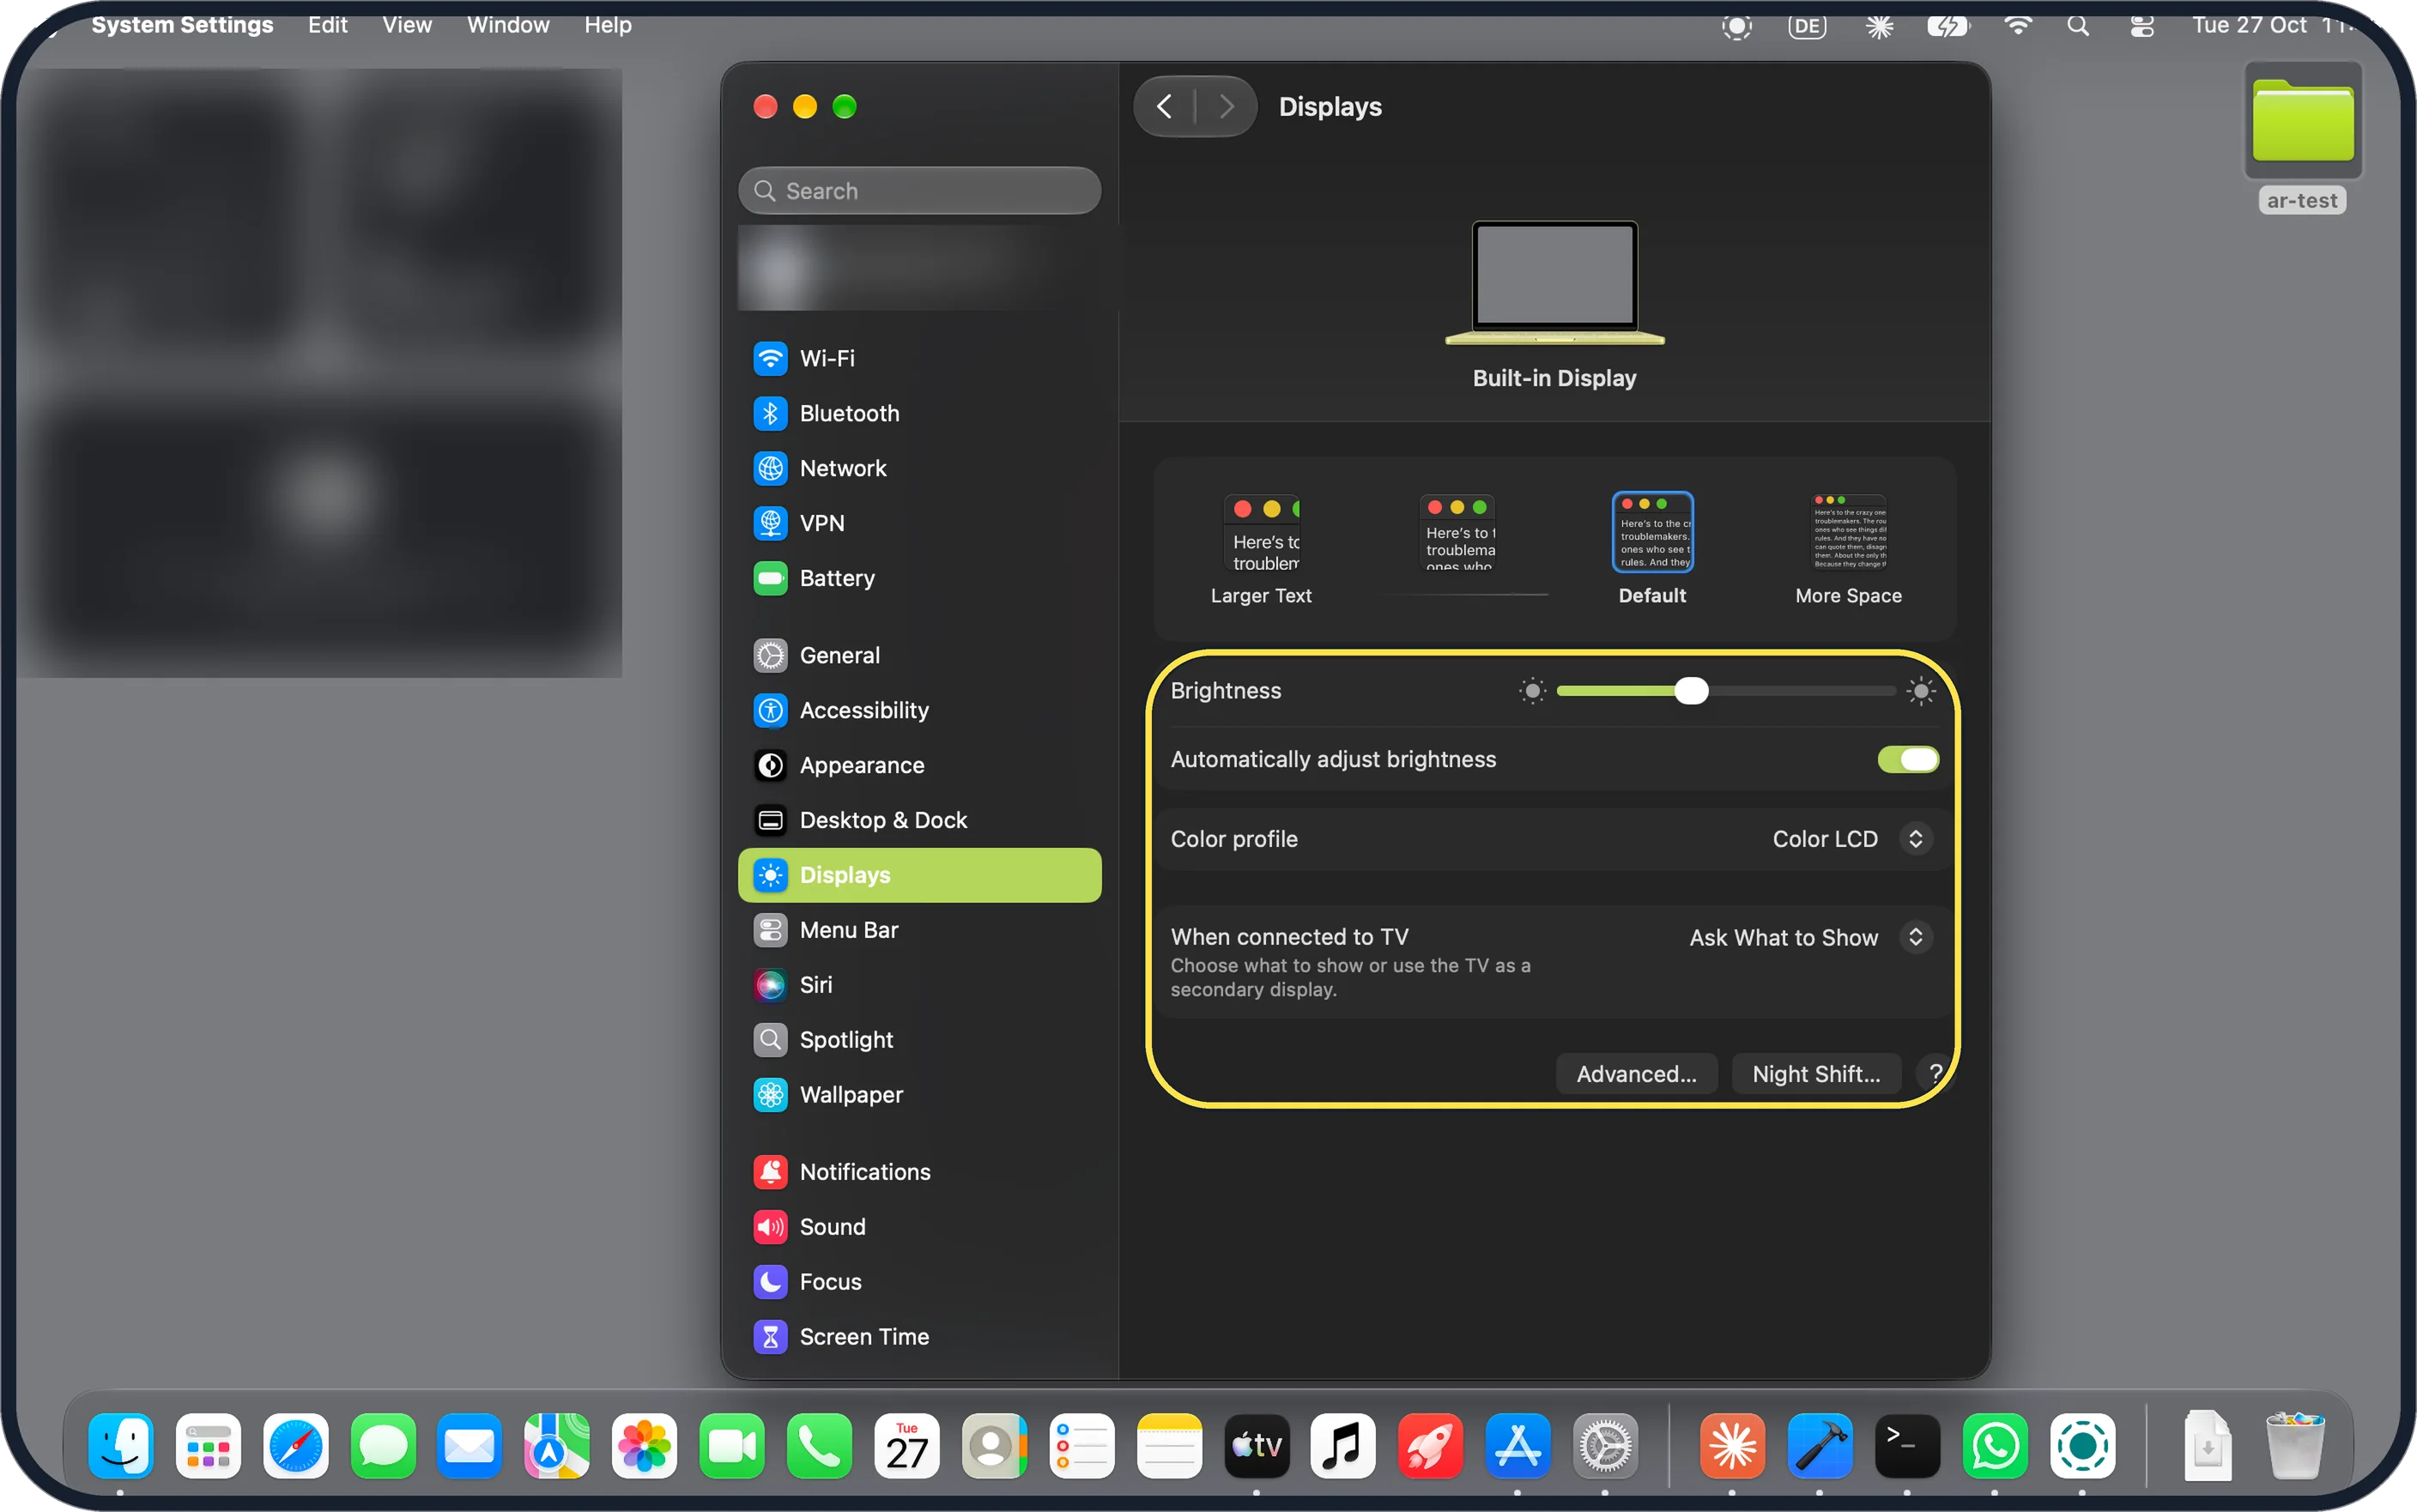
Task: Open Battery settings in sidebar
Action: coord(919,578)
